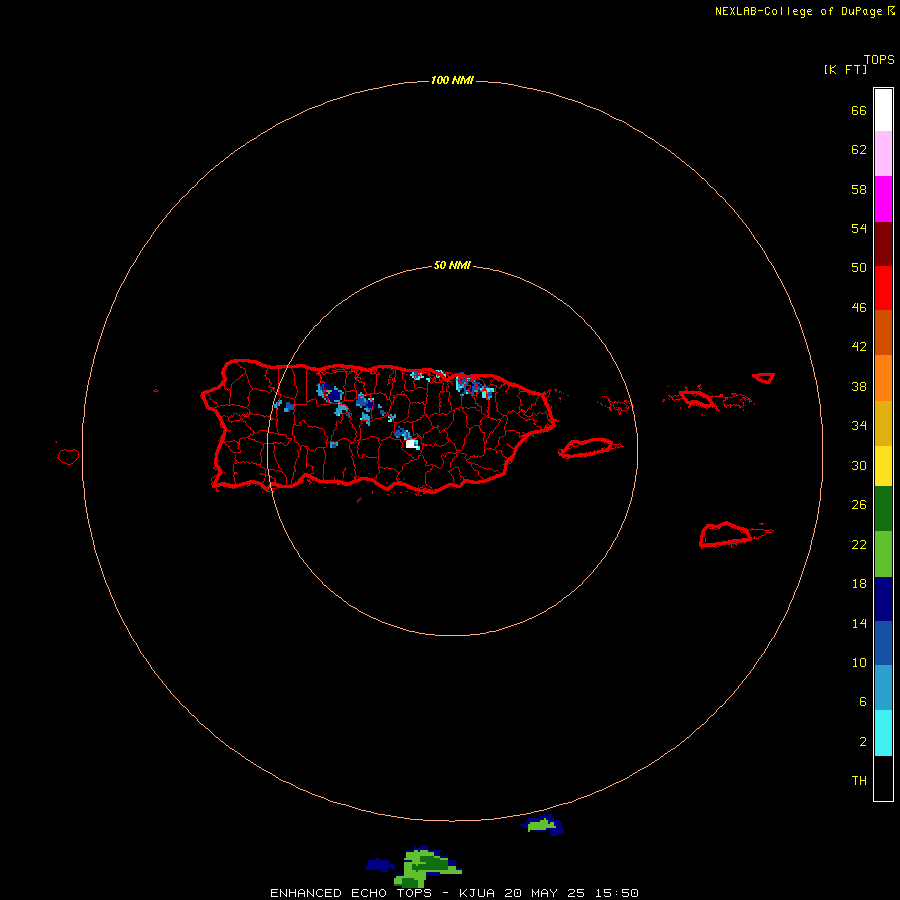Click the "26" legend value

click(x=859, y=505)
